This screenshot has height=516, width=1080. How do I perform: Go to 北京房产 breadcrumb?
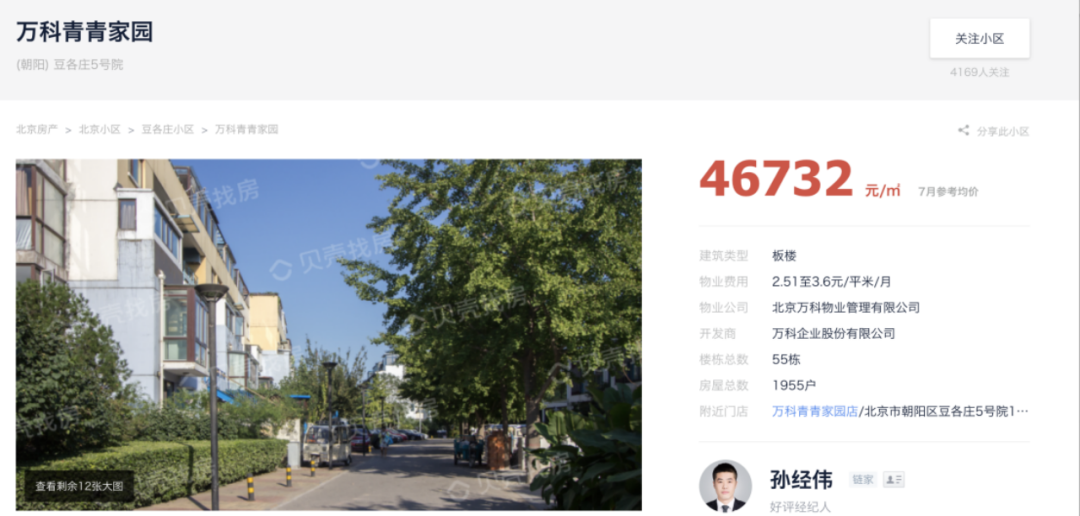pyautogui.click(x=37, y=130)
